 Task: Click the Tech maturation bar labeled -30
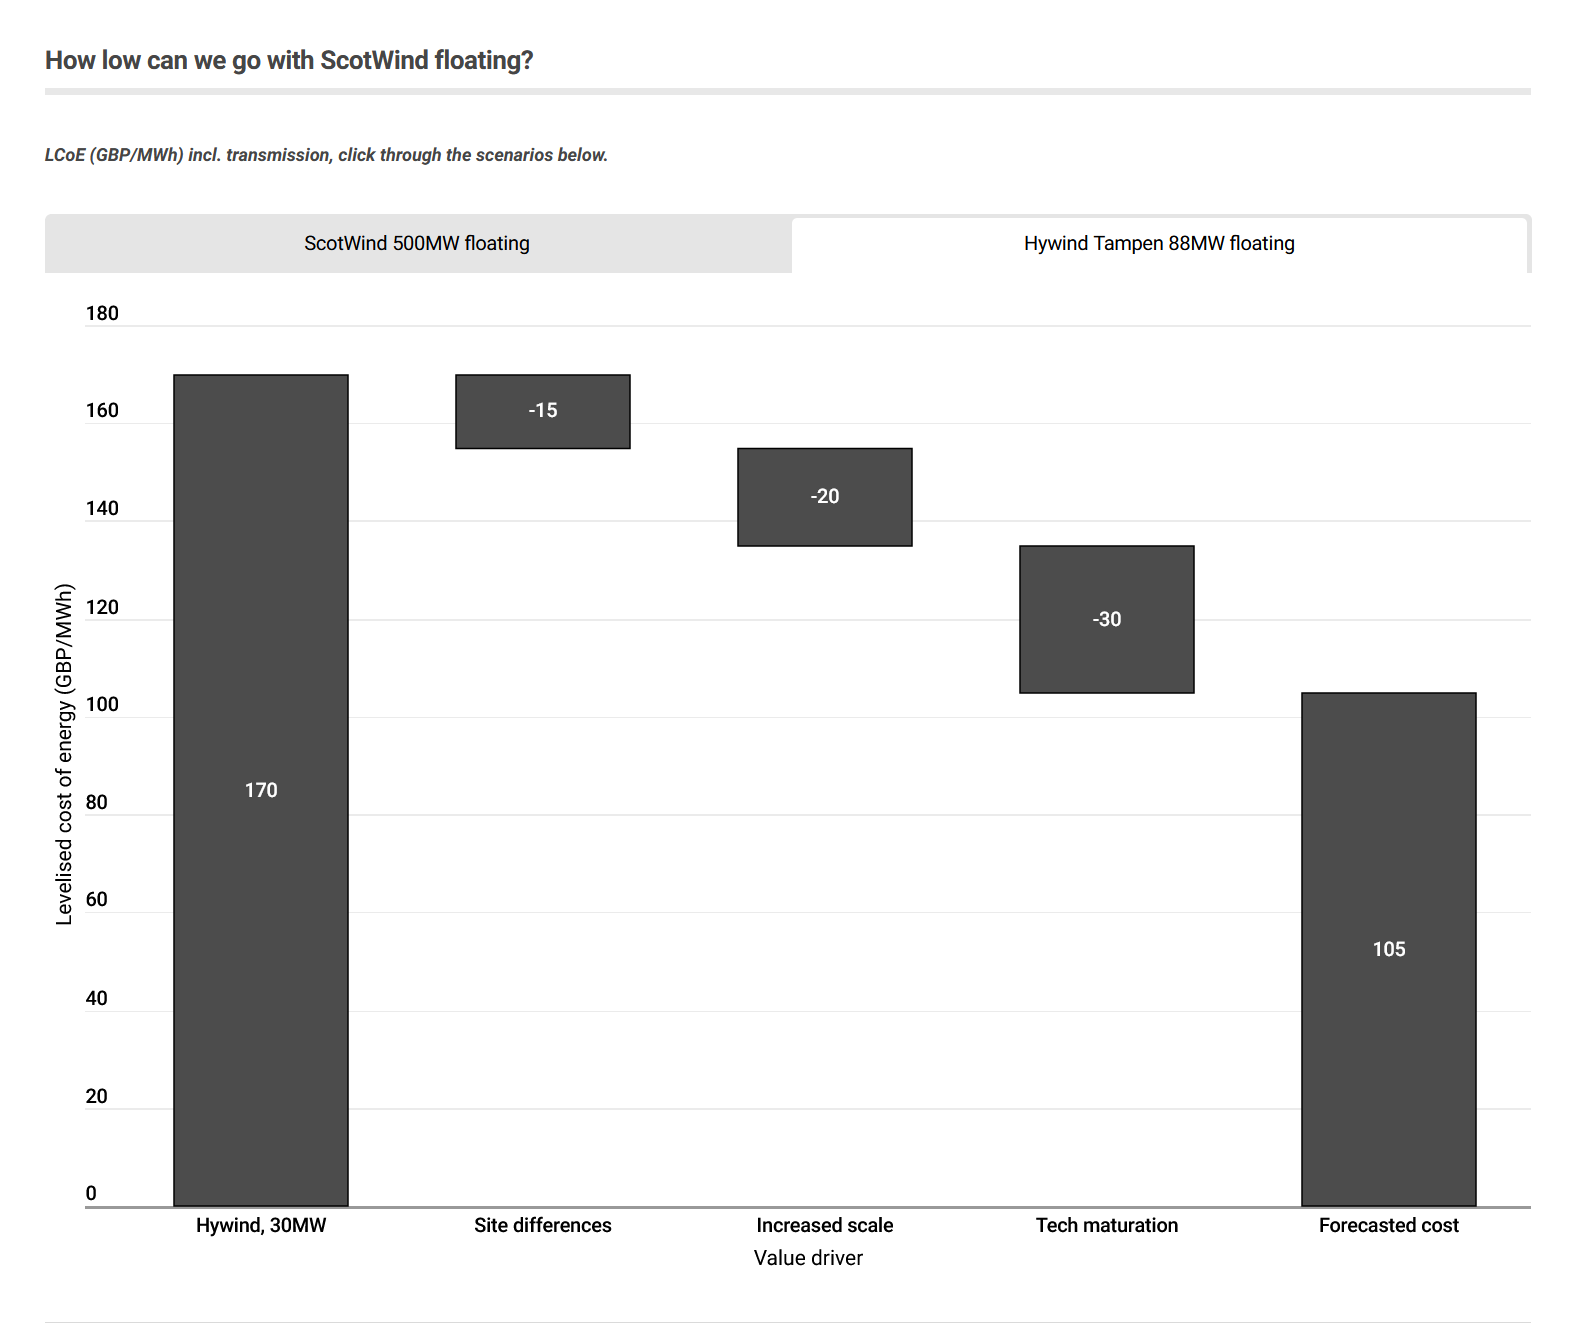[x=1107, y=619]
